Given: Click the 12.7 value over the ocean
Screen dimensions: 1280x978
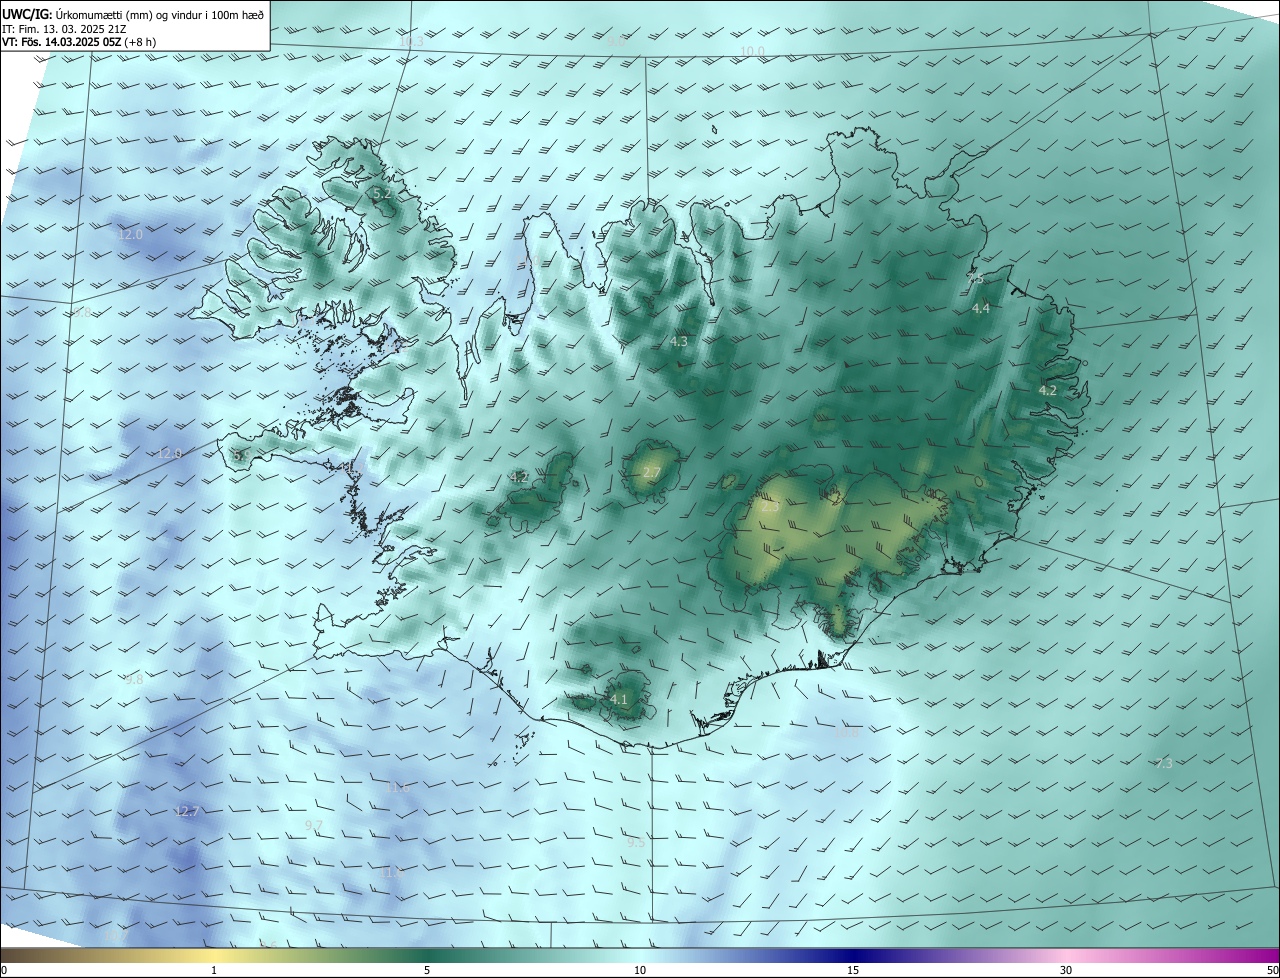Looking at the screenshot, I should point(187,811).
